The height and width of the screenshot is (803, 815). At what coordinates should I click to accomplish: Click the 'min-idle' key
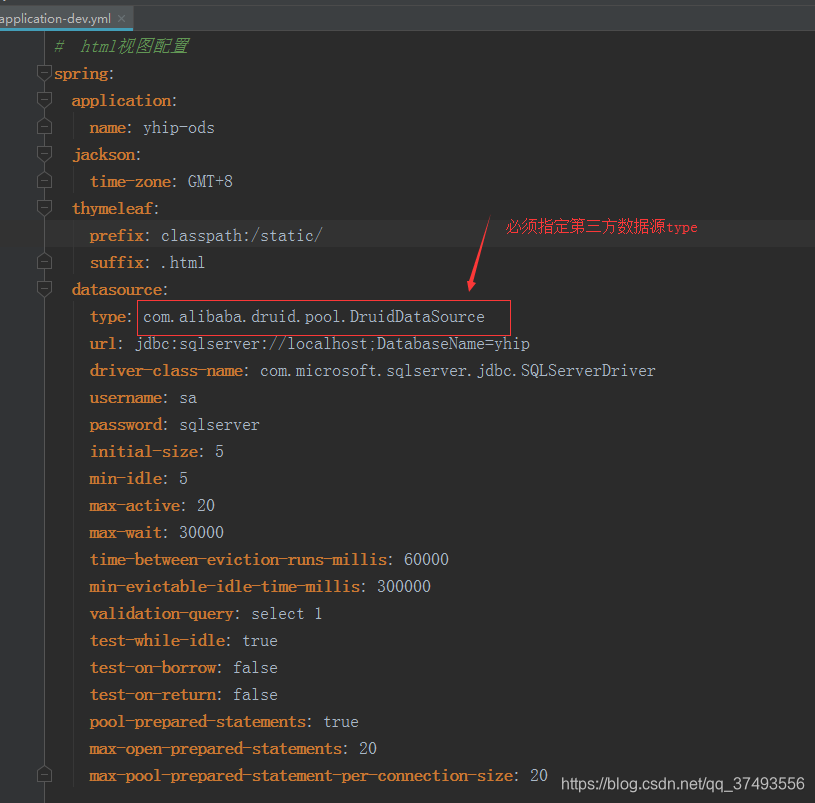126,479
